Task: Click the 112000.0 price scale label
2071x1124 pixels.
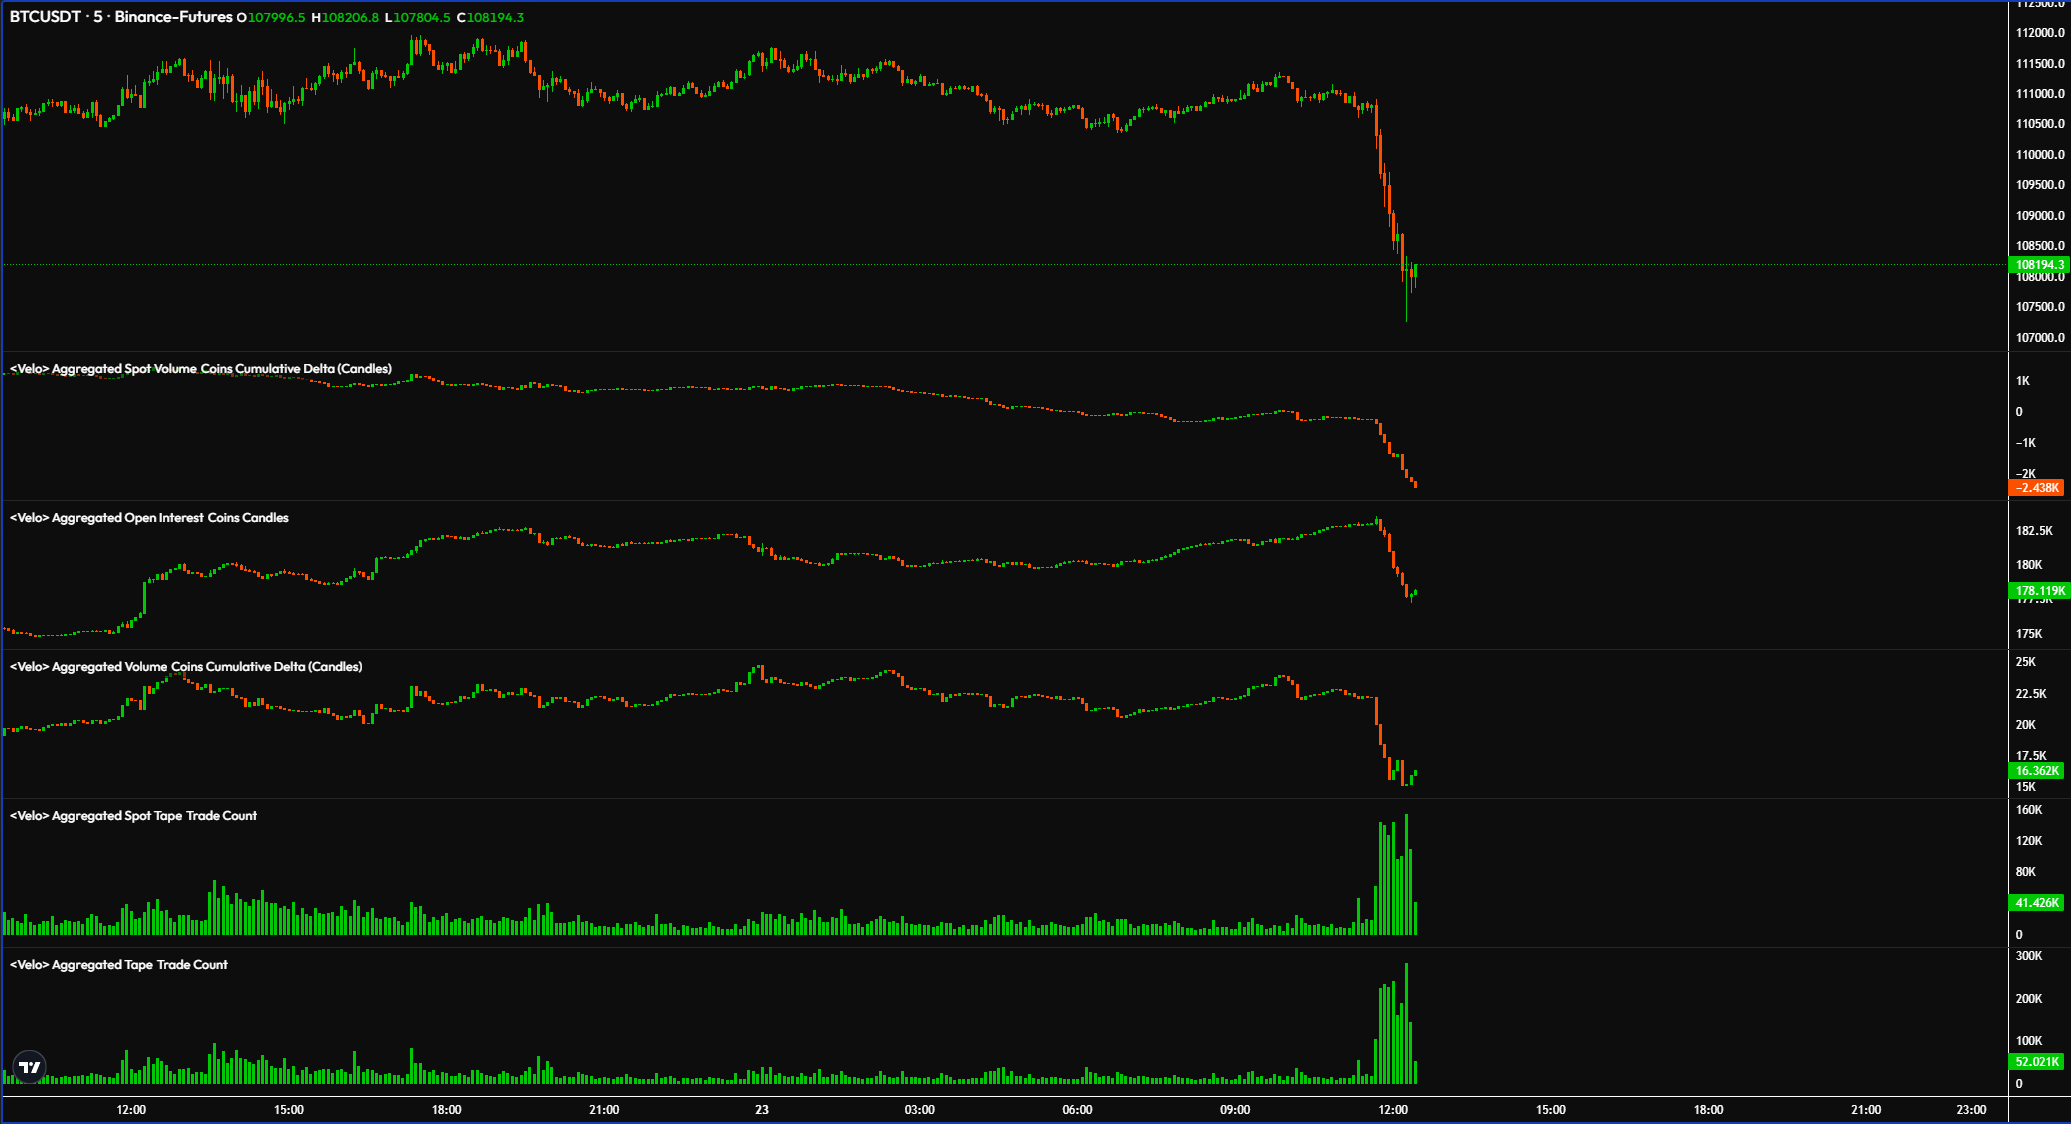Action: coord(2039,33)
